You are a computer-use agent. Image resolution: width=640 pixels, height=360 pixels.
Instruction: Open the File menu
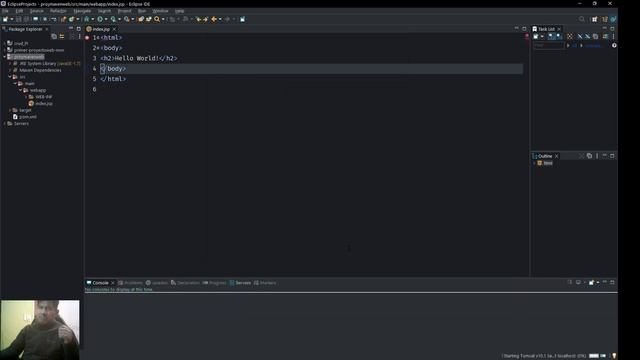(5, 11)
